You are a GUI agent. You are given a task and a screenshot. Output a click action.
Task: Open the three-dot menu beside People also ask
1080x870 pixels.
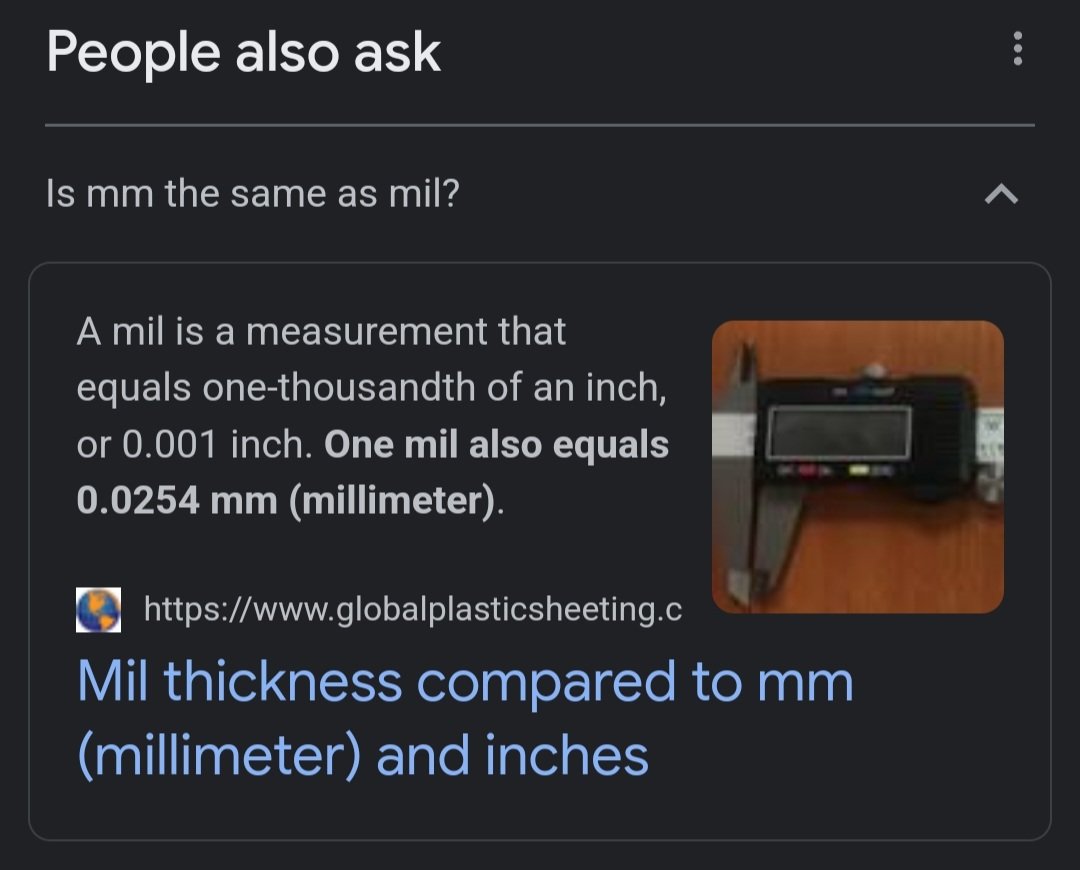pyautogui.click(x=1017, y=49)
